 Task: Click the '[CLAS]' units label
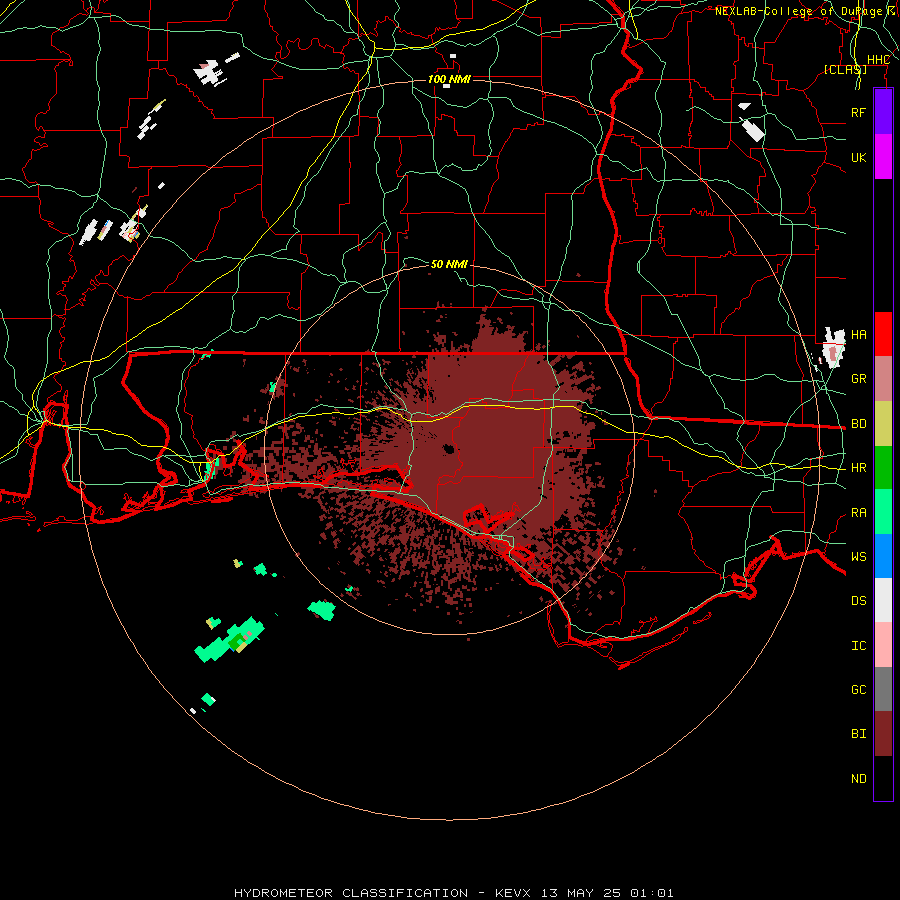[x=845, y=69]
